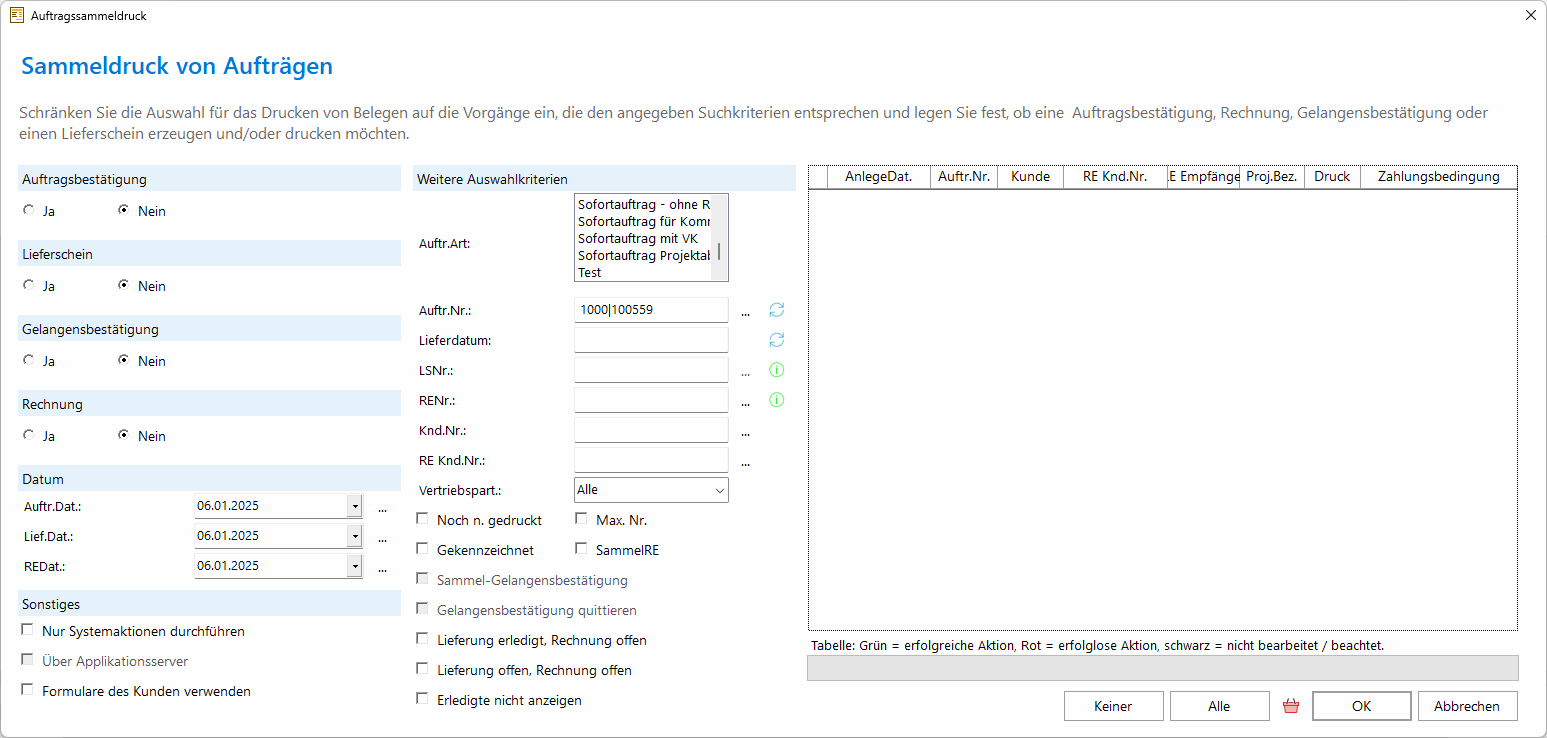Click the refresh icon beside Auftr.Nr. field

click(776, 310)
